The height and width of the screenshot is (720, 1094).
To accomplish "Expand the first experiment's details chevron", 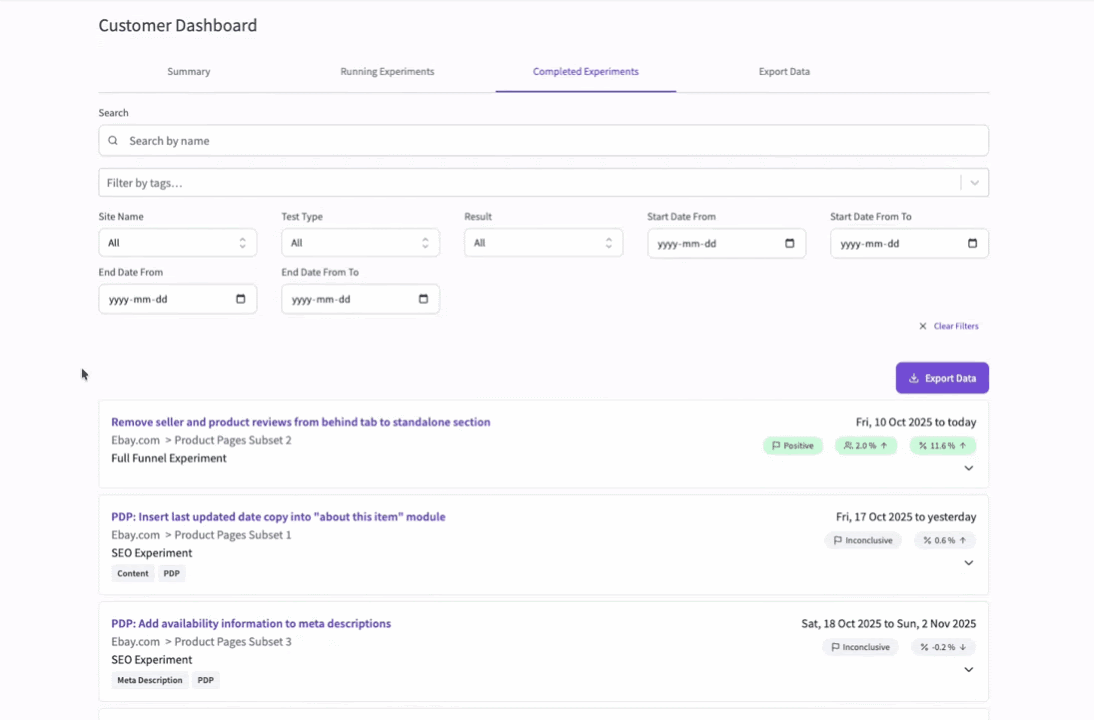I will tap(968, 468).
